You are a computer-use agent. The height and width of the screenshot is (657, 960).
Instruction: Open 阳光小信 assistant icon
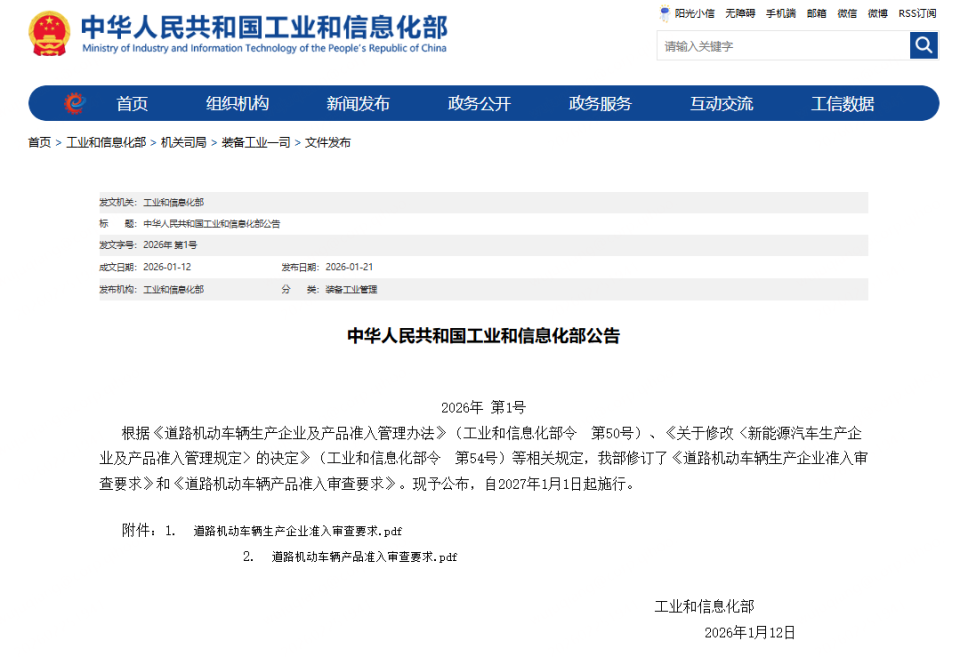(x=684, y=13)
